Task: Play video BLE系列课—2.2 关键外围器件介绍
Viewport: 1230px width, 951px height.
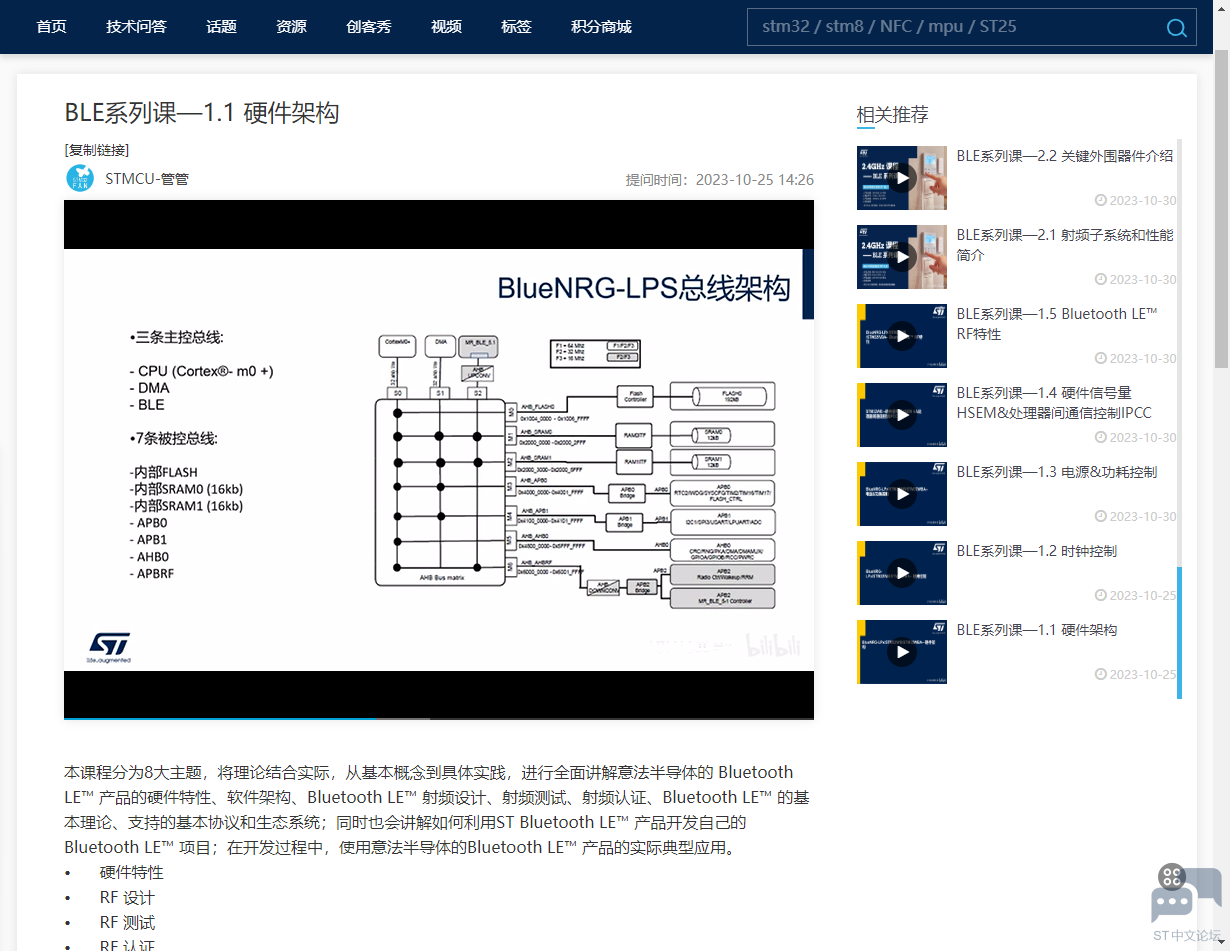Action: pyautogui.click(x=902, y=178)
